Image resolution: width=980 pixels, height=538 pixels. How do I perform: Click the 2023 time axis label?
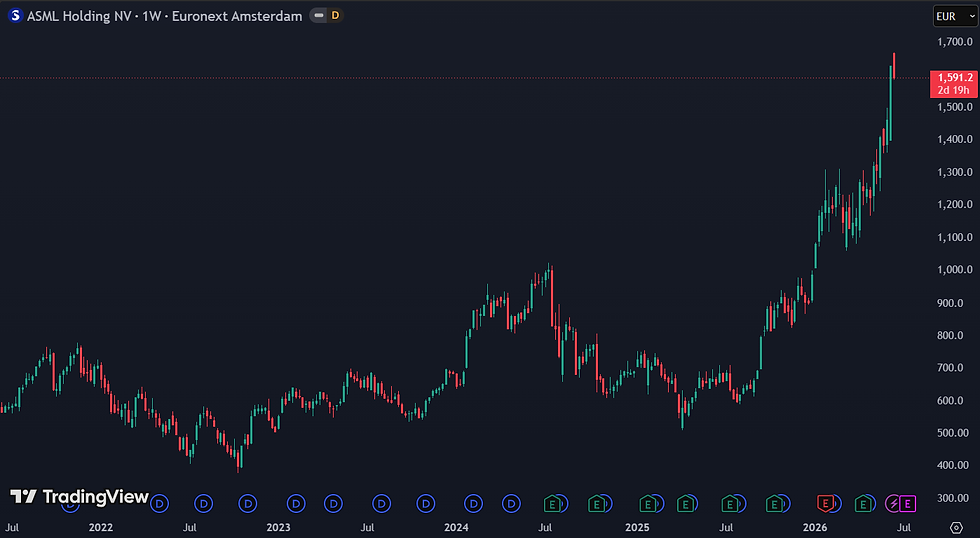pyautogui.click(x=278, y=527)
